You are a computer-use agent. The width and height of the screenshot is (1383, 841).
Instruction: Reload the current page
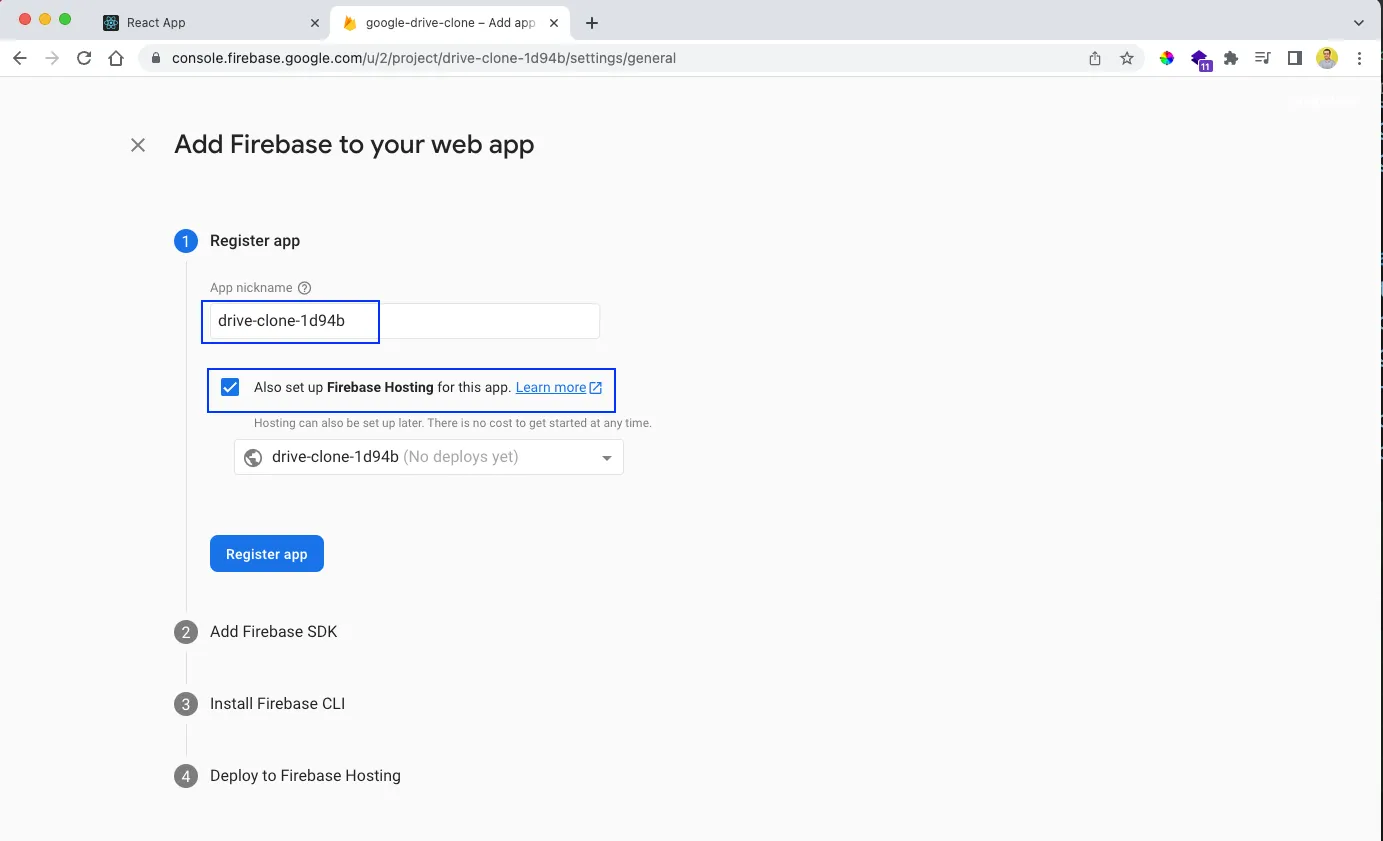(84, 58)
